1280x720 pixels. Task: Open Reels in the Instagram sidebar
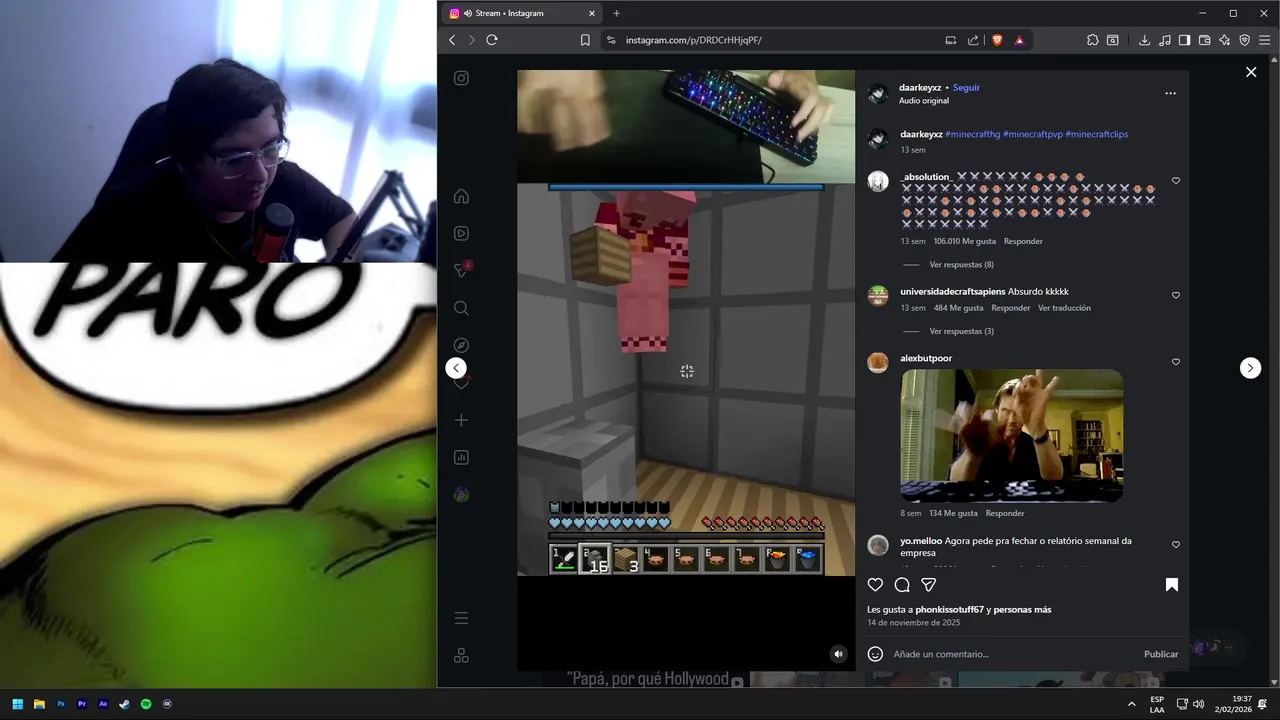point(461,233)
